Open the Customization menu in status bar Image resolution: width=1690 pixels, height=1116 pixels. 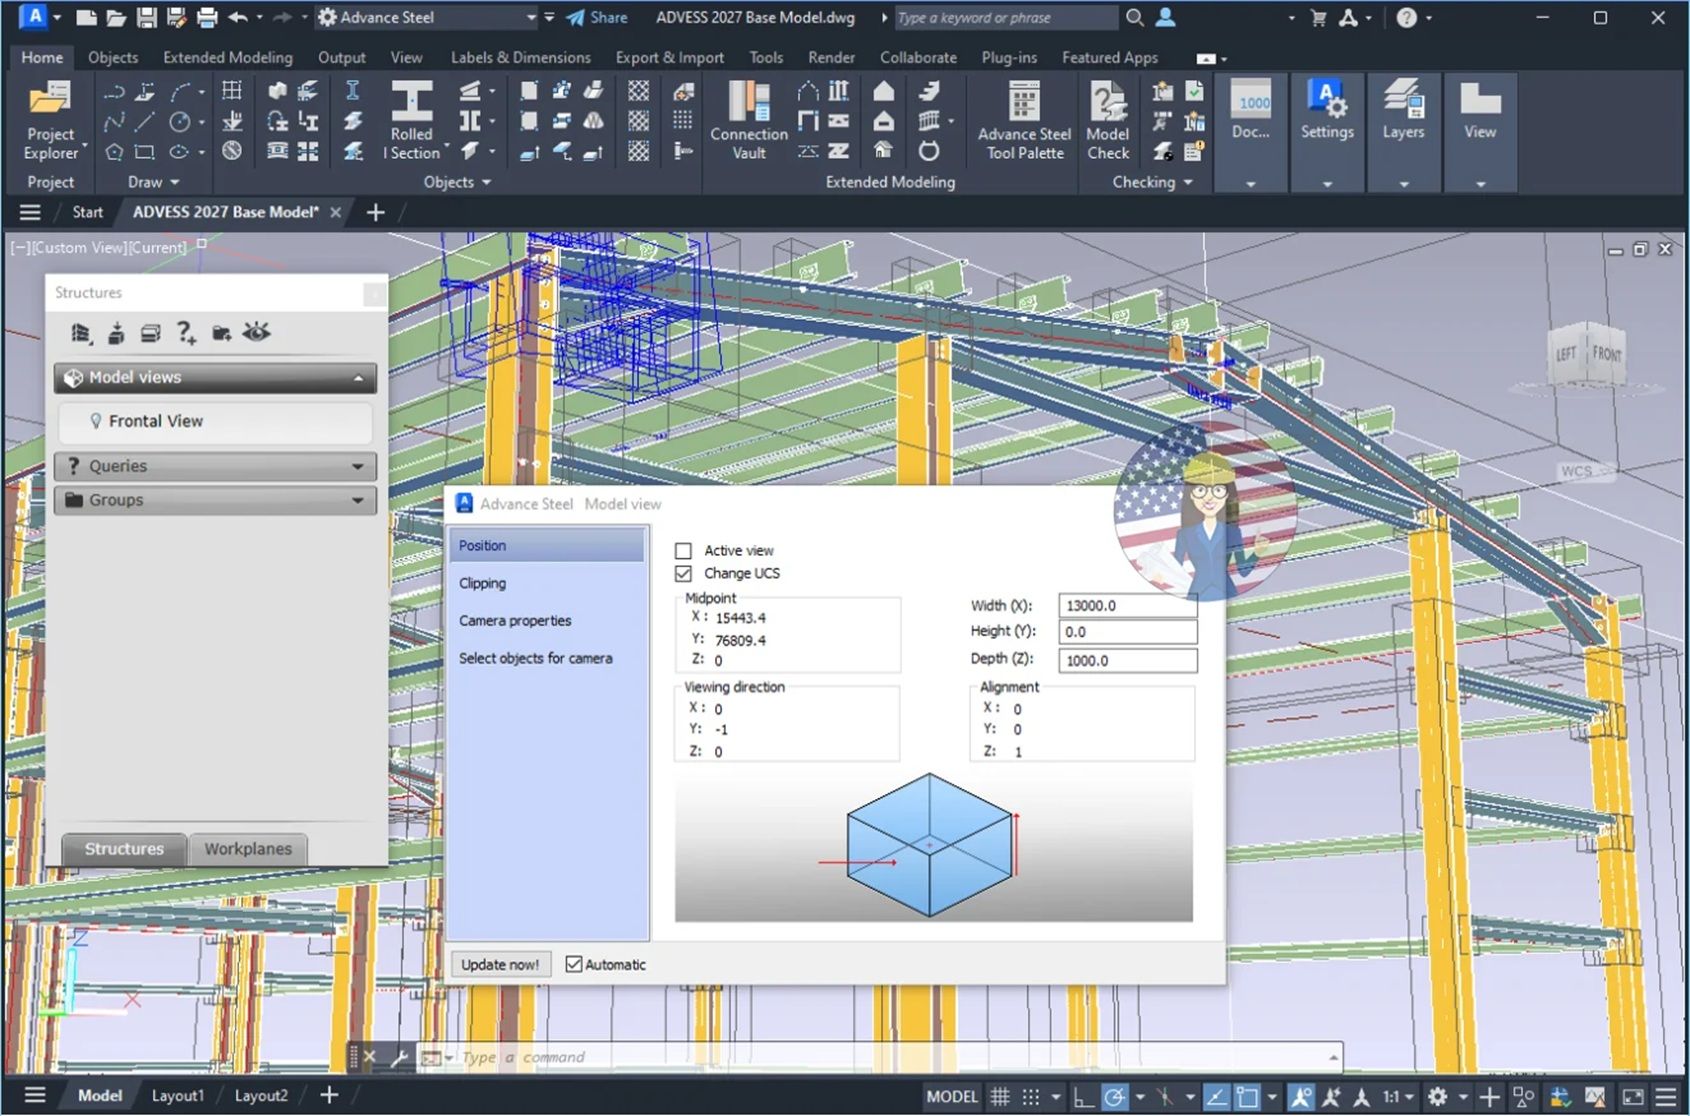1665,1096
